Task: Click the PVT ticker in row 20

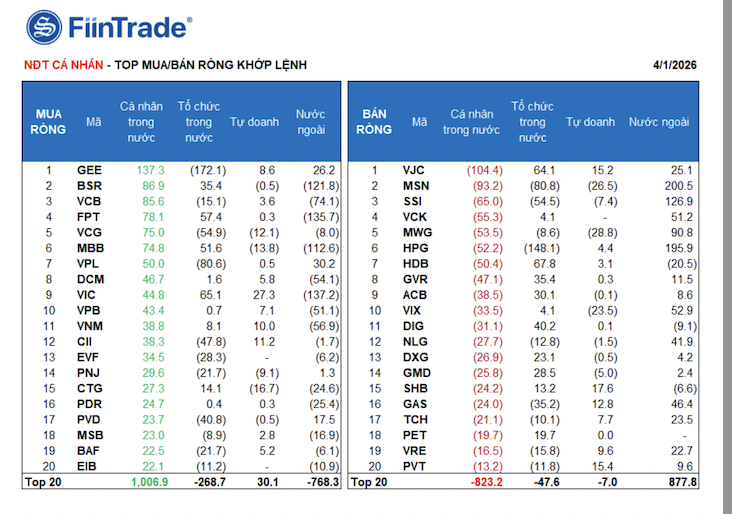Action: (415, 466)
